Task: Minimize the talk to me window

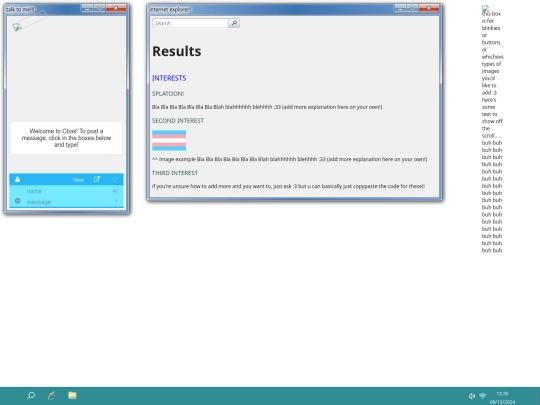Action: pyautogui.click(x=87, y=8)
